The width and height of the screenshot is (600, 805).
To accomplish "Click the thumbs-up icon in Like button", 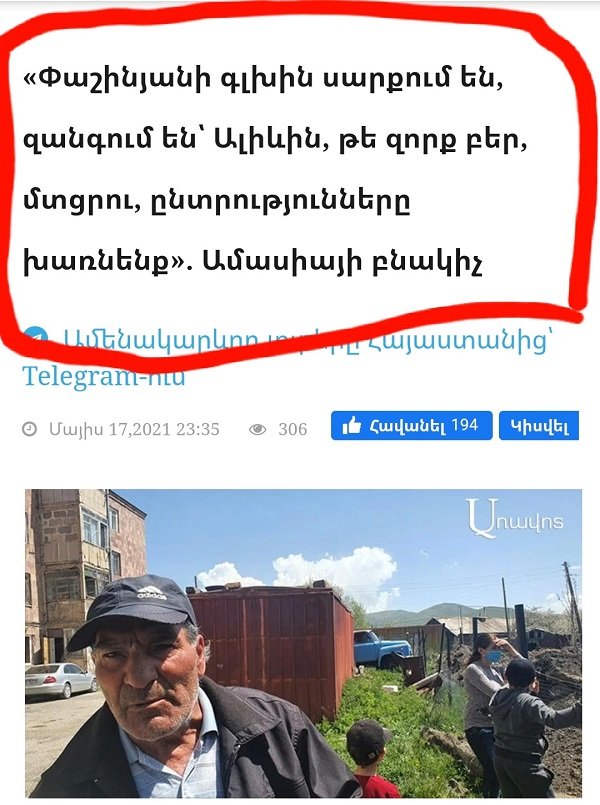I will [x=352, y=426].
